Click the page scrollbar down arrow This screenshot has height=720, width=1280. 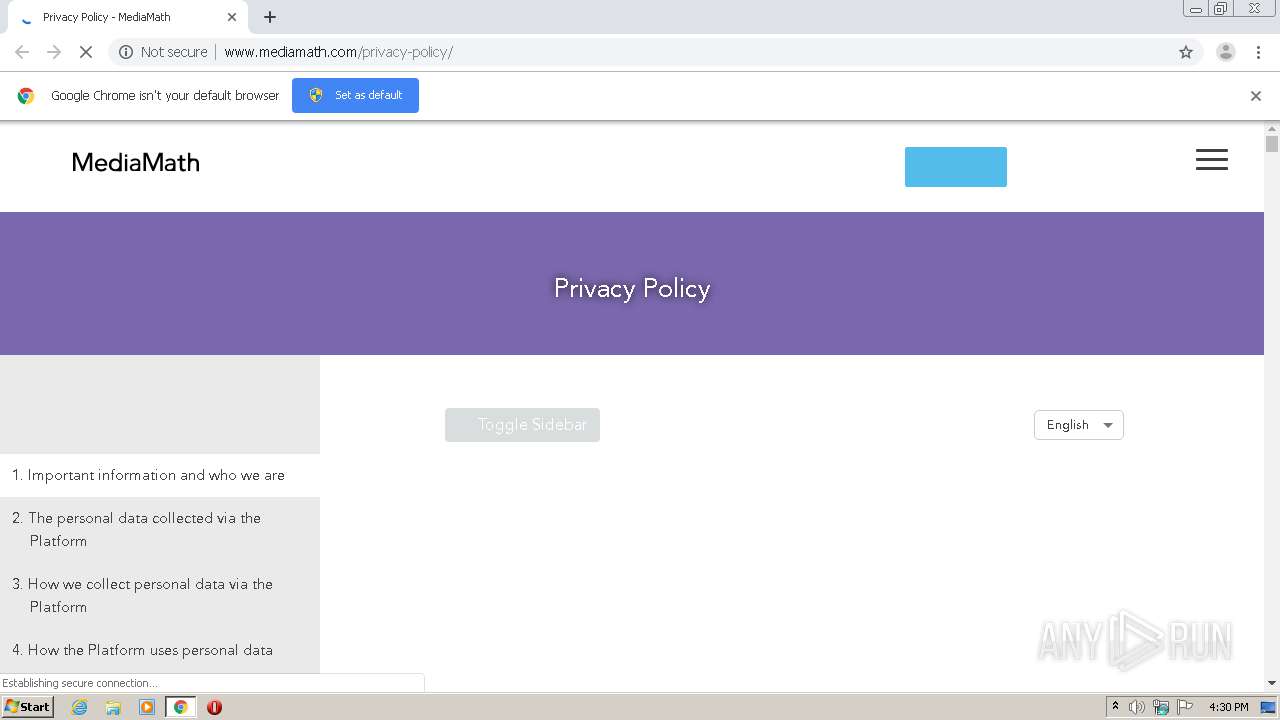[1272, 683]
